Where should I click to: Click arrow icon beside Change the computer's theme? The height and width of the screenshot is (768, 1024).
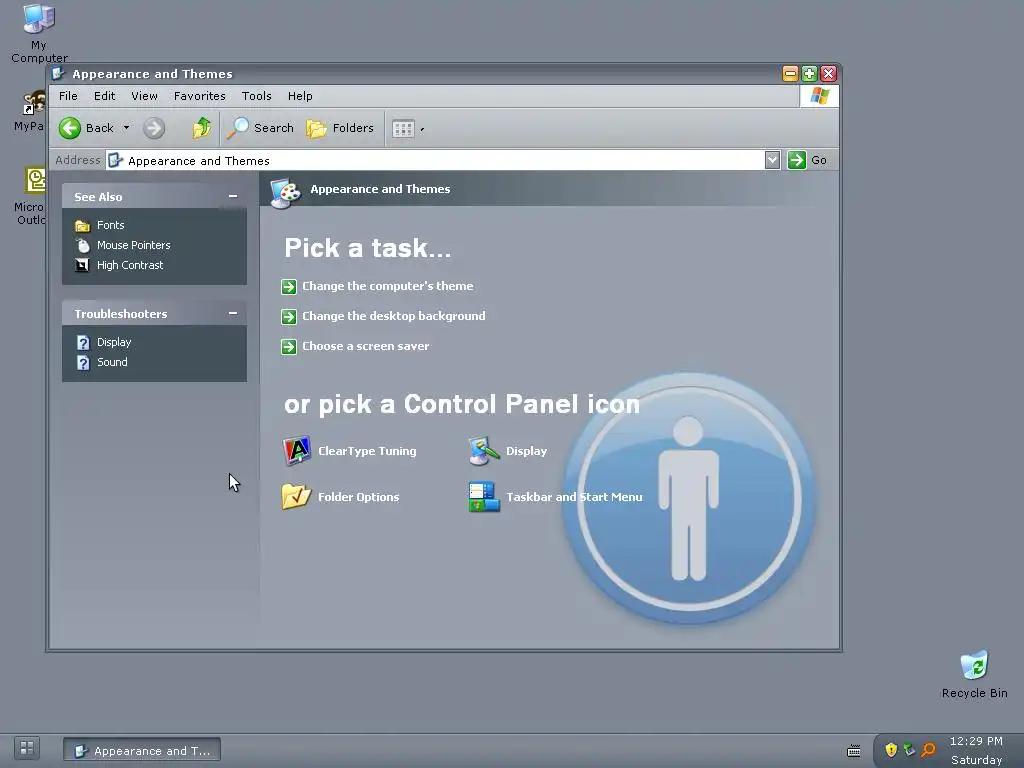coord(289,287)
